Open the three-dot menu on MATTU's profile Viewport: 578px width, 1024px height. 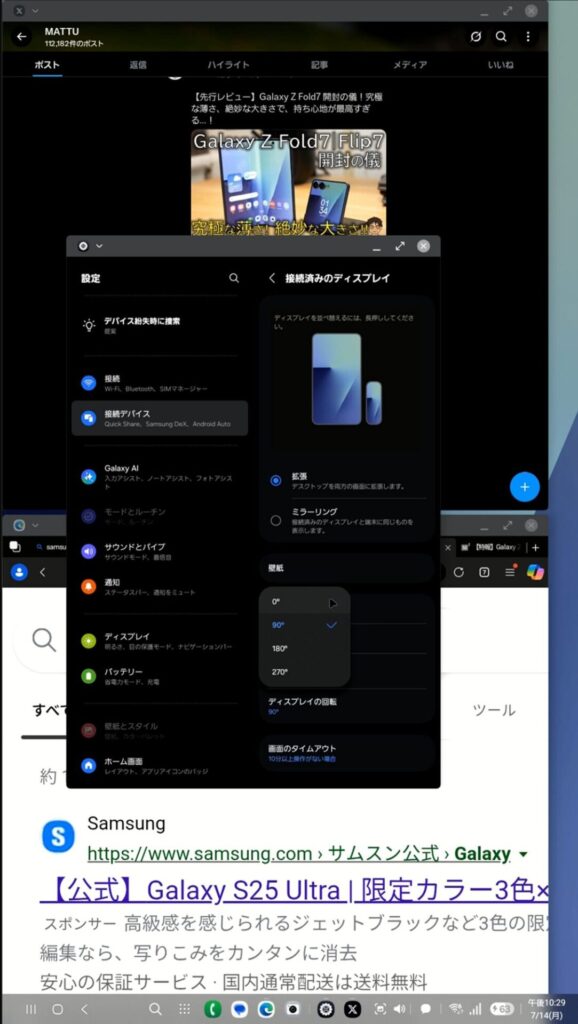click(528, 37)
